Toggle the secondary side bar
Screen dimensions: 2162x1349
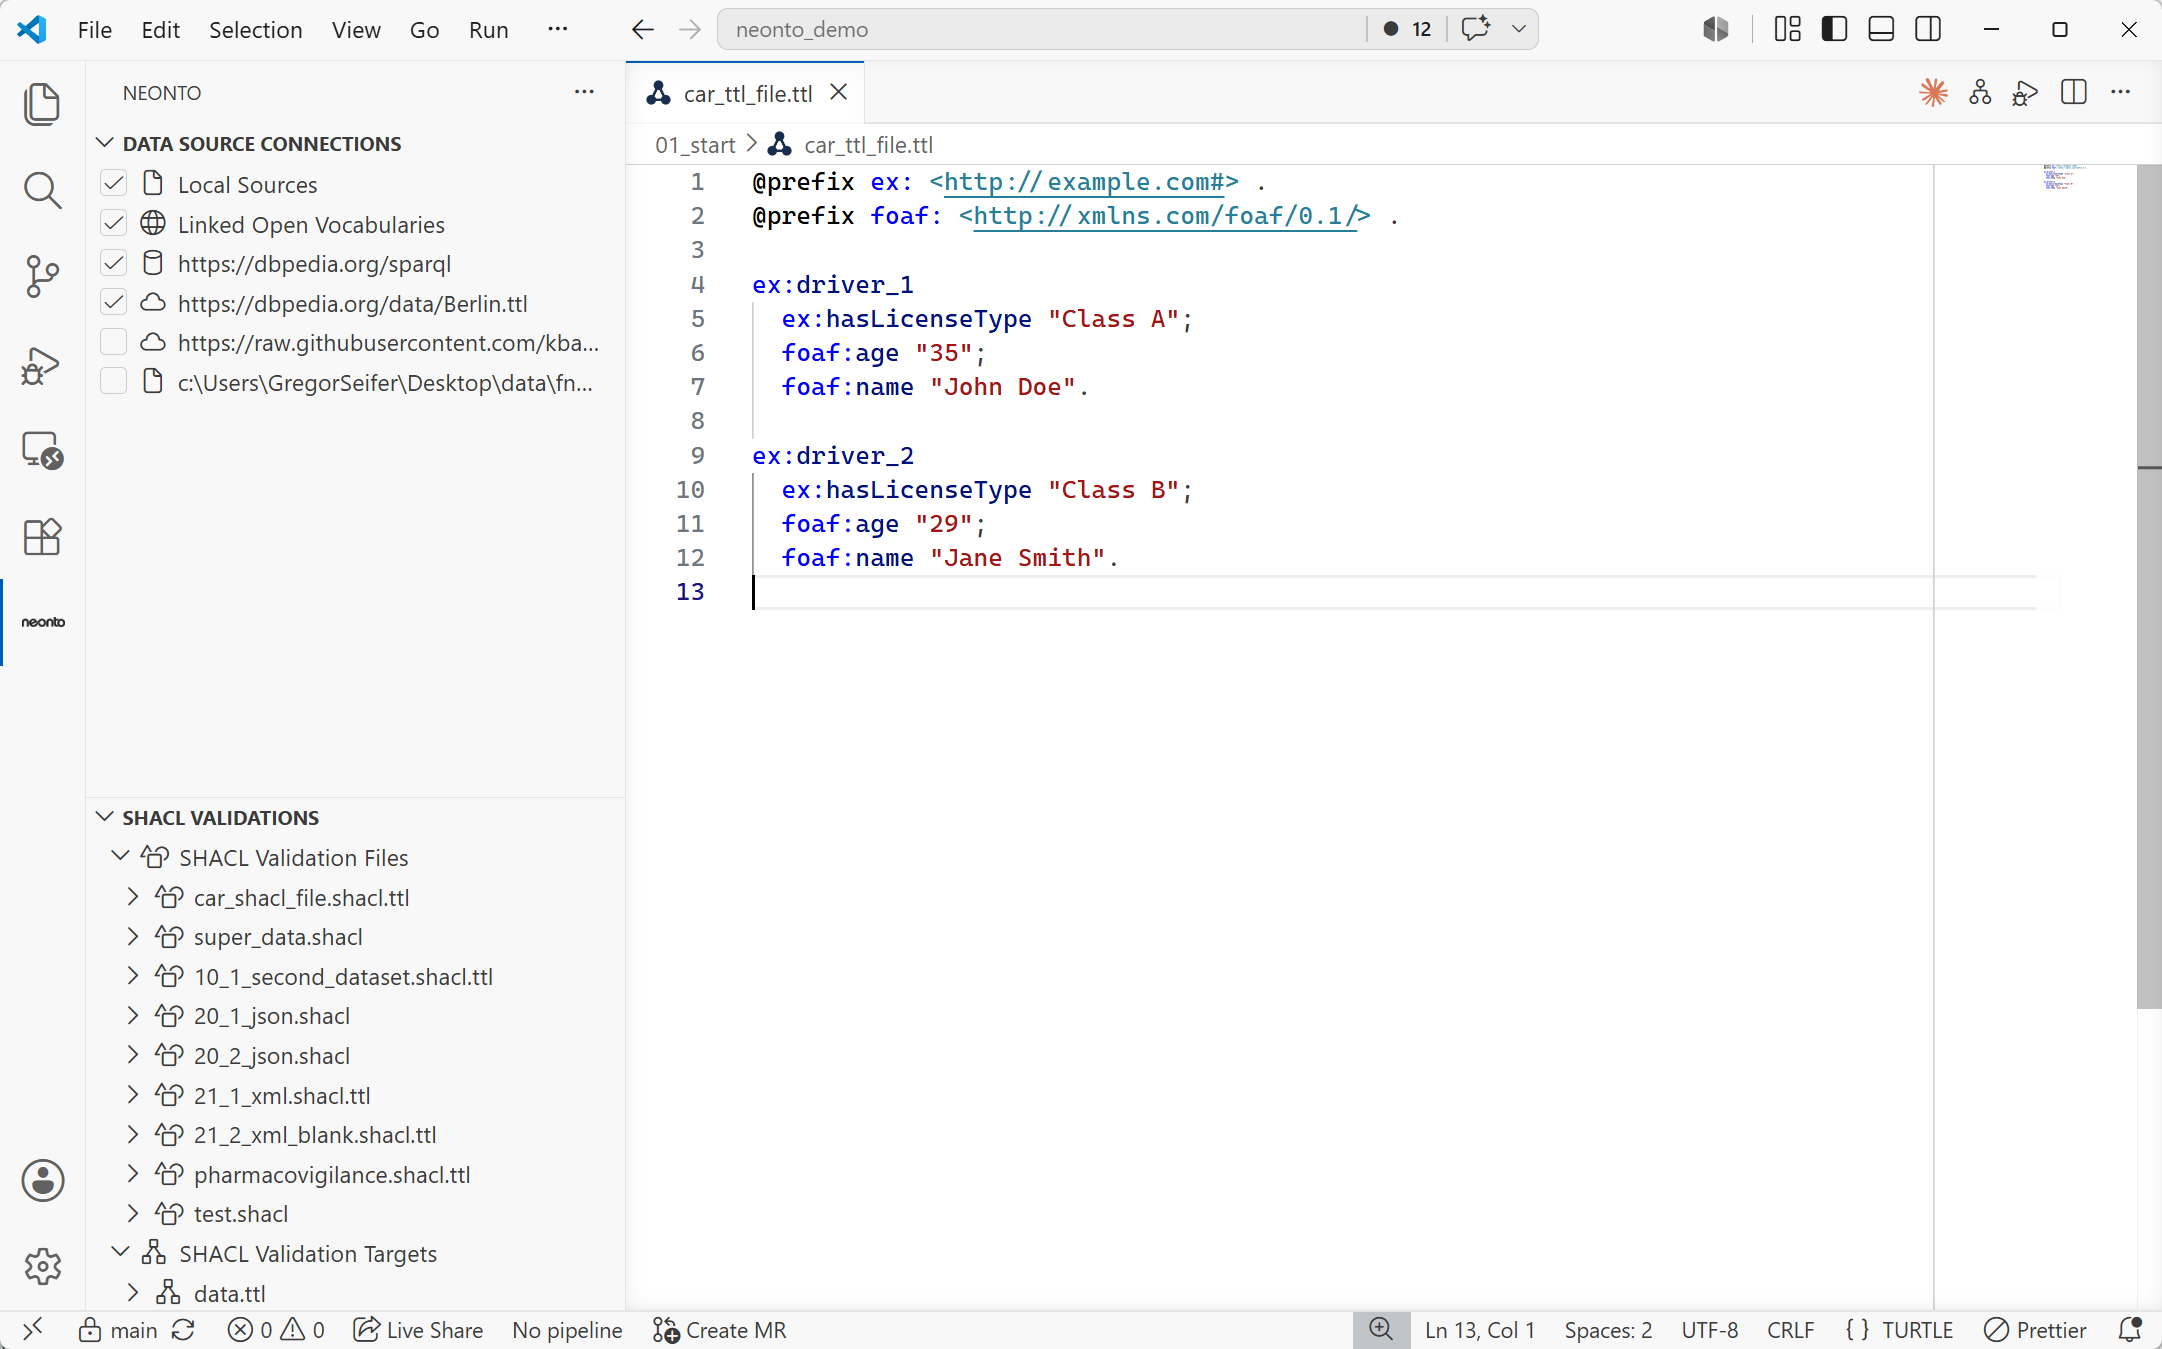(1928, 29)
